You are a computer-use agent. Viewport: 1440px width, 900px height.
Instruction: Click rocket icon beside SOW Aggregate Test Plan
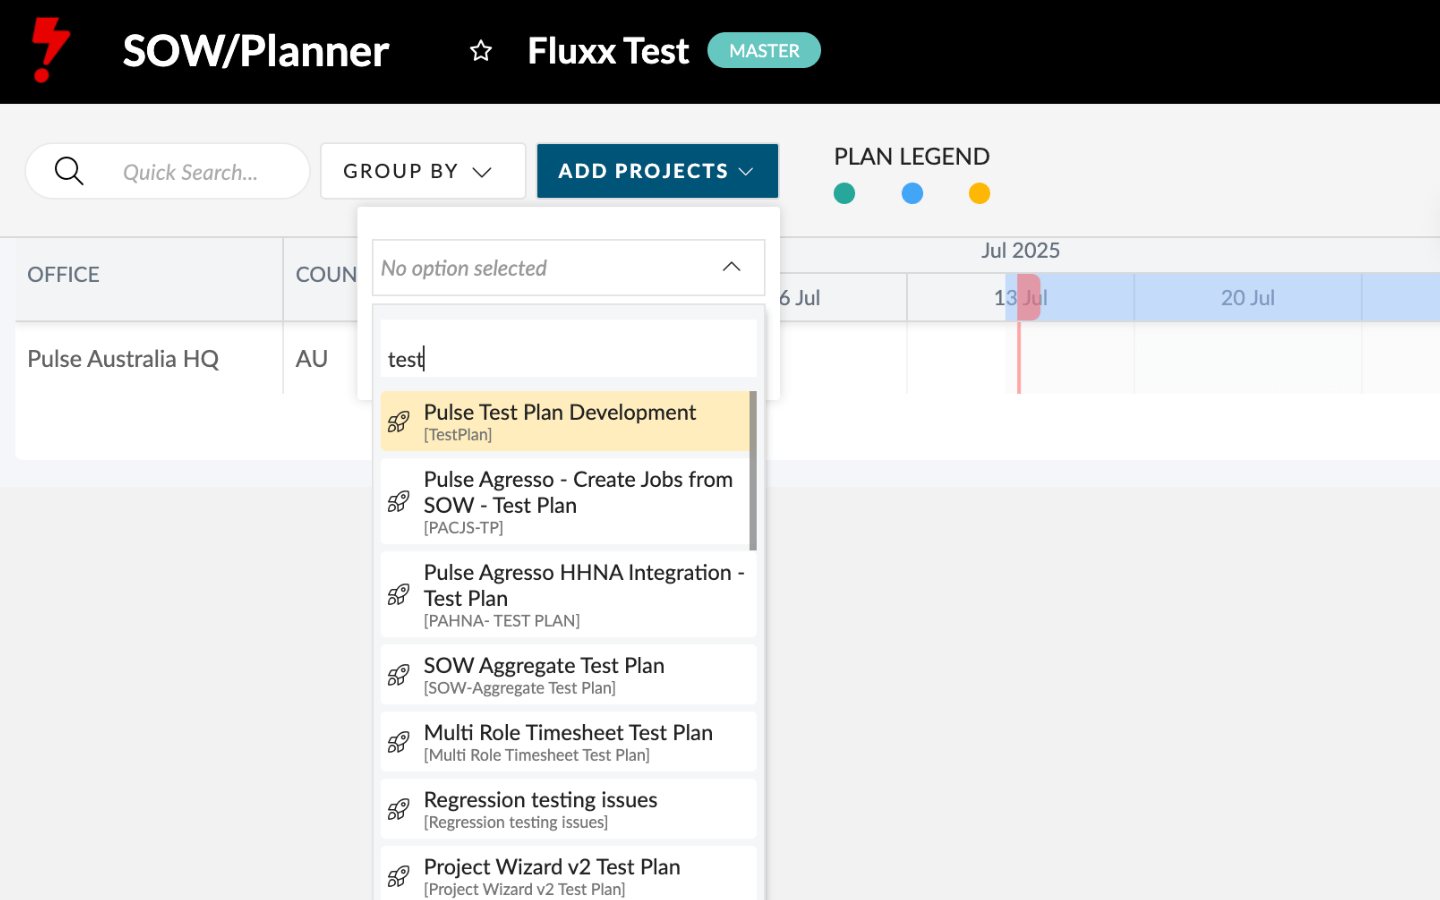399,675
